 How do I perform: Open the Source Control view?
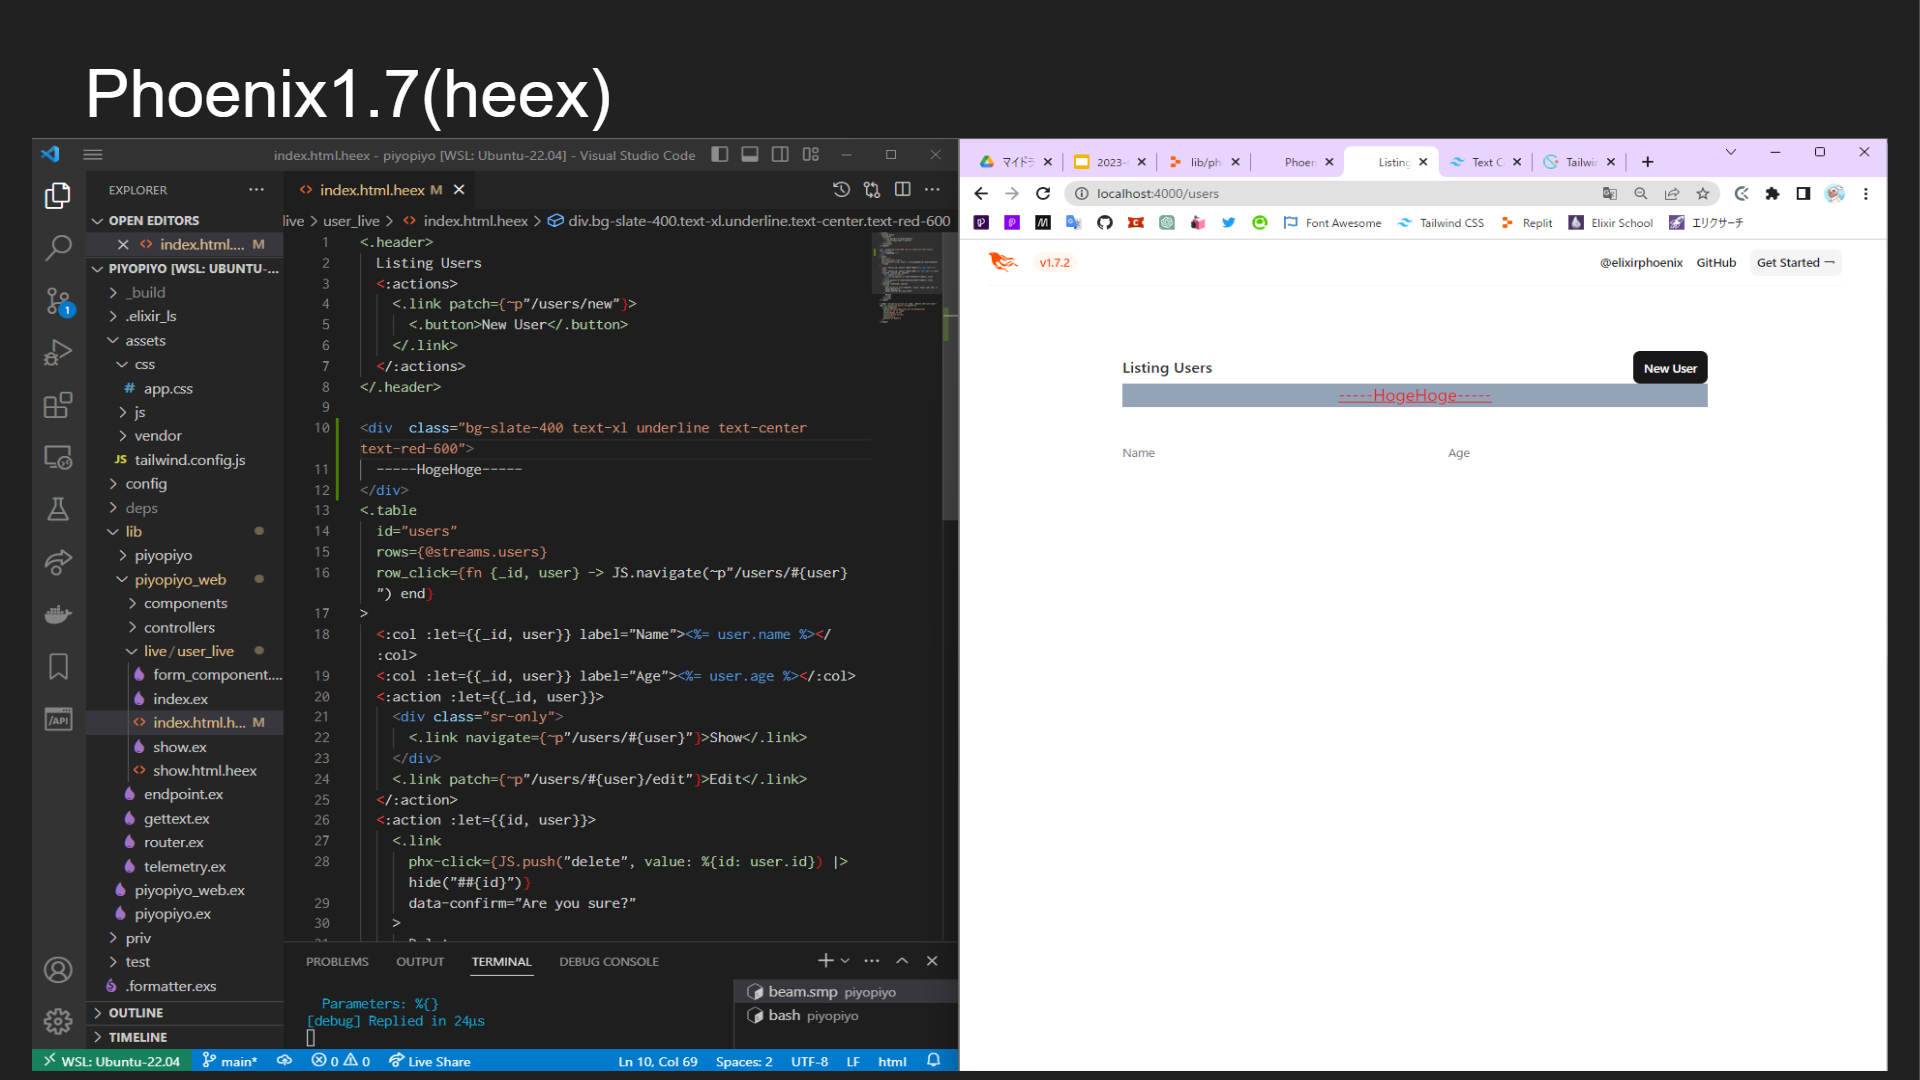click(x=58, y=300)
